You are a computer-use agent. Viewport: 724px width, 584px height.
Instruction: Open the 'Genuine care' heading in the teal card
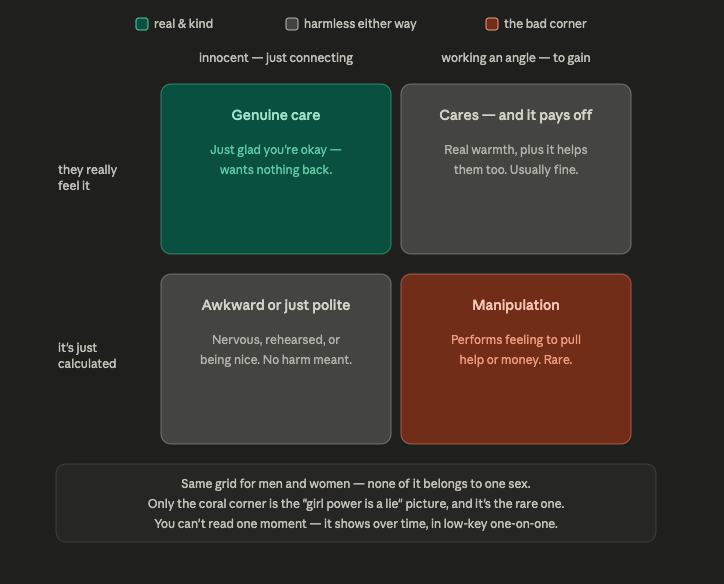276,115
